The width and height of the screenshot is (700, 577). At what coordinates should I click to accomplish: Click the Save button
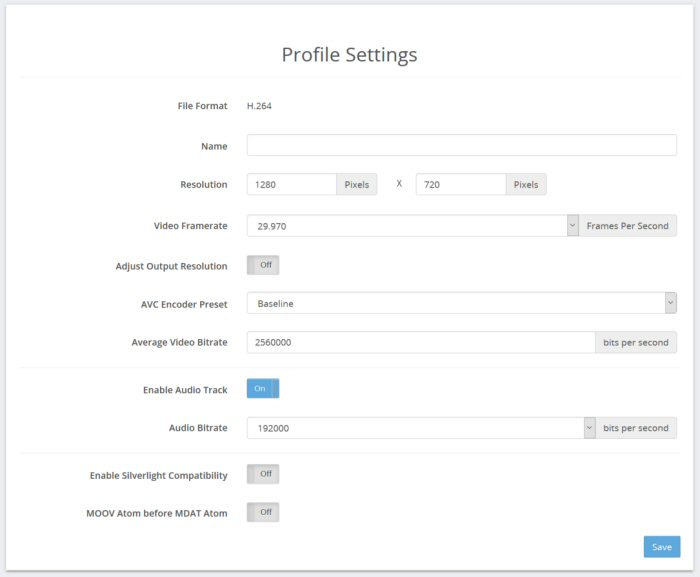pyautogui.click(x=662, y=547)
